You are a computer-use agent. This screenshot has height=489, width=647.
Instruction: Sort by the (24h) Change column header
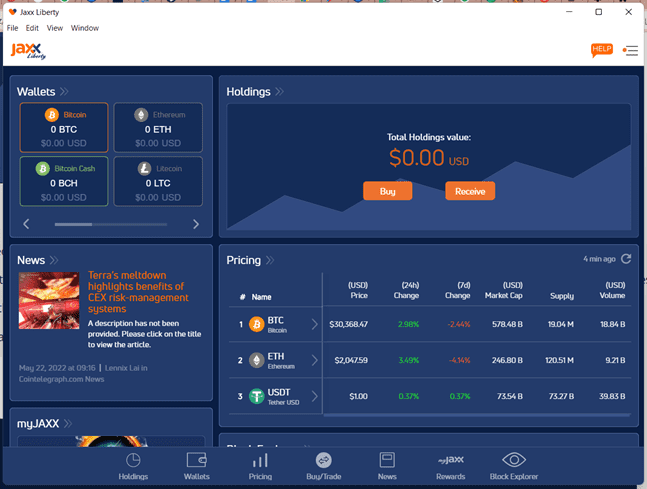[x=406, y=290]
